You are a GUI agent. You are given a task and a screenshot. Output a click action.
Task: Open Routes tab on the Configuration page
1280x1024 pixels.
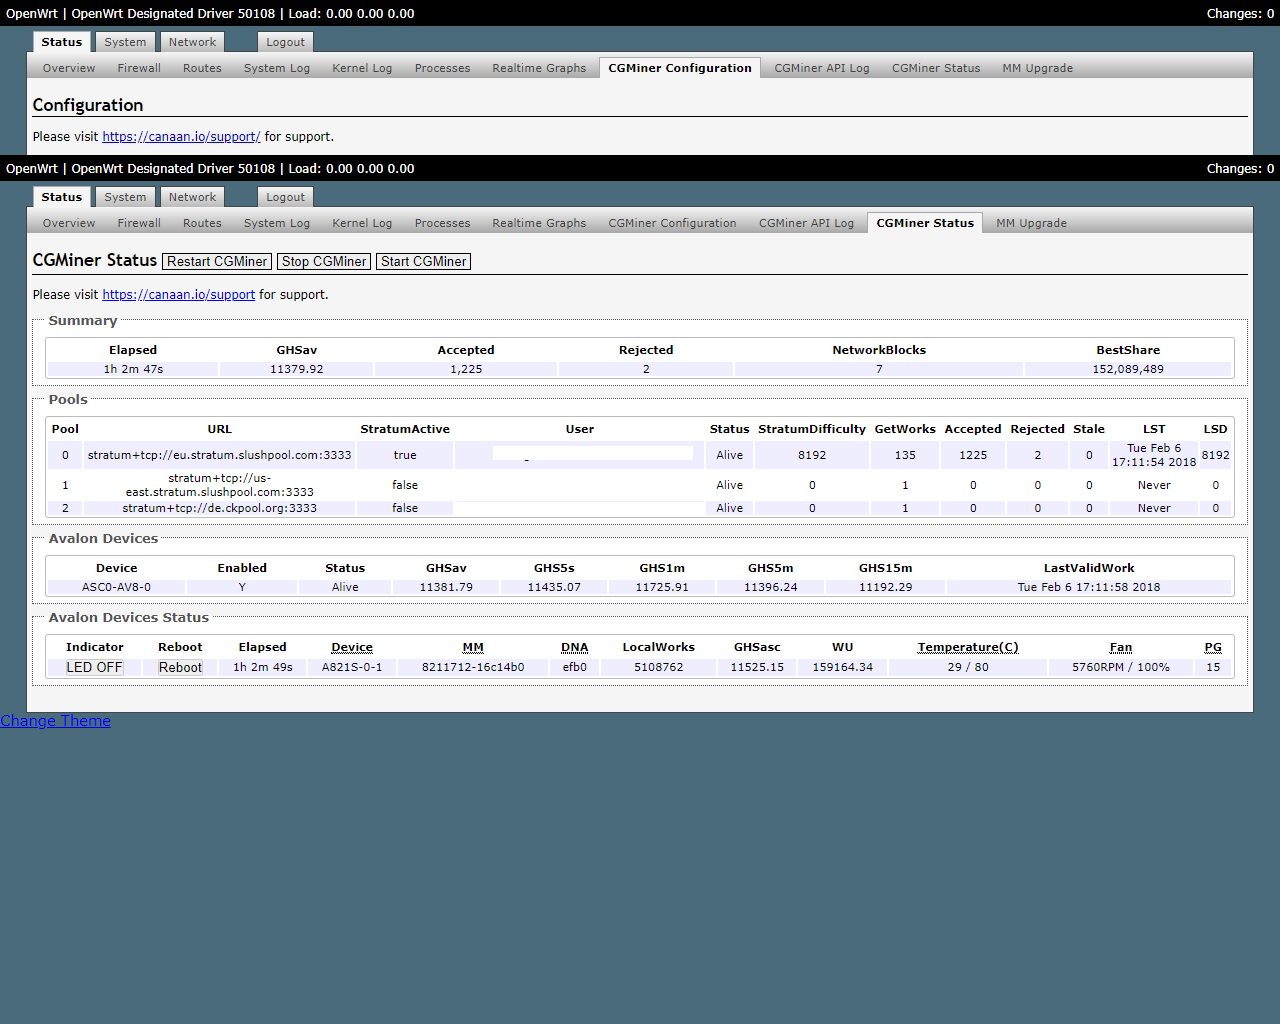[202, 68]
